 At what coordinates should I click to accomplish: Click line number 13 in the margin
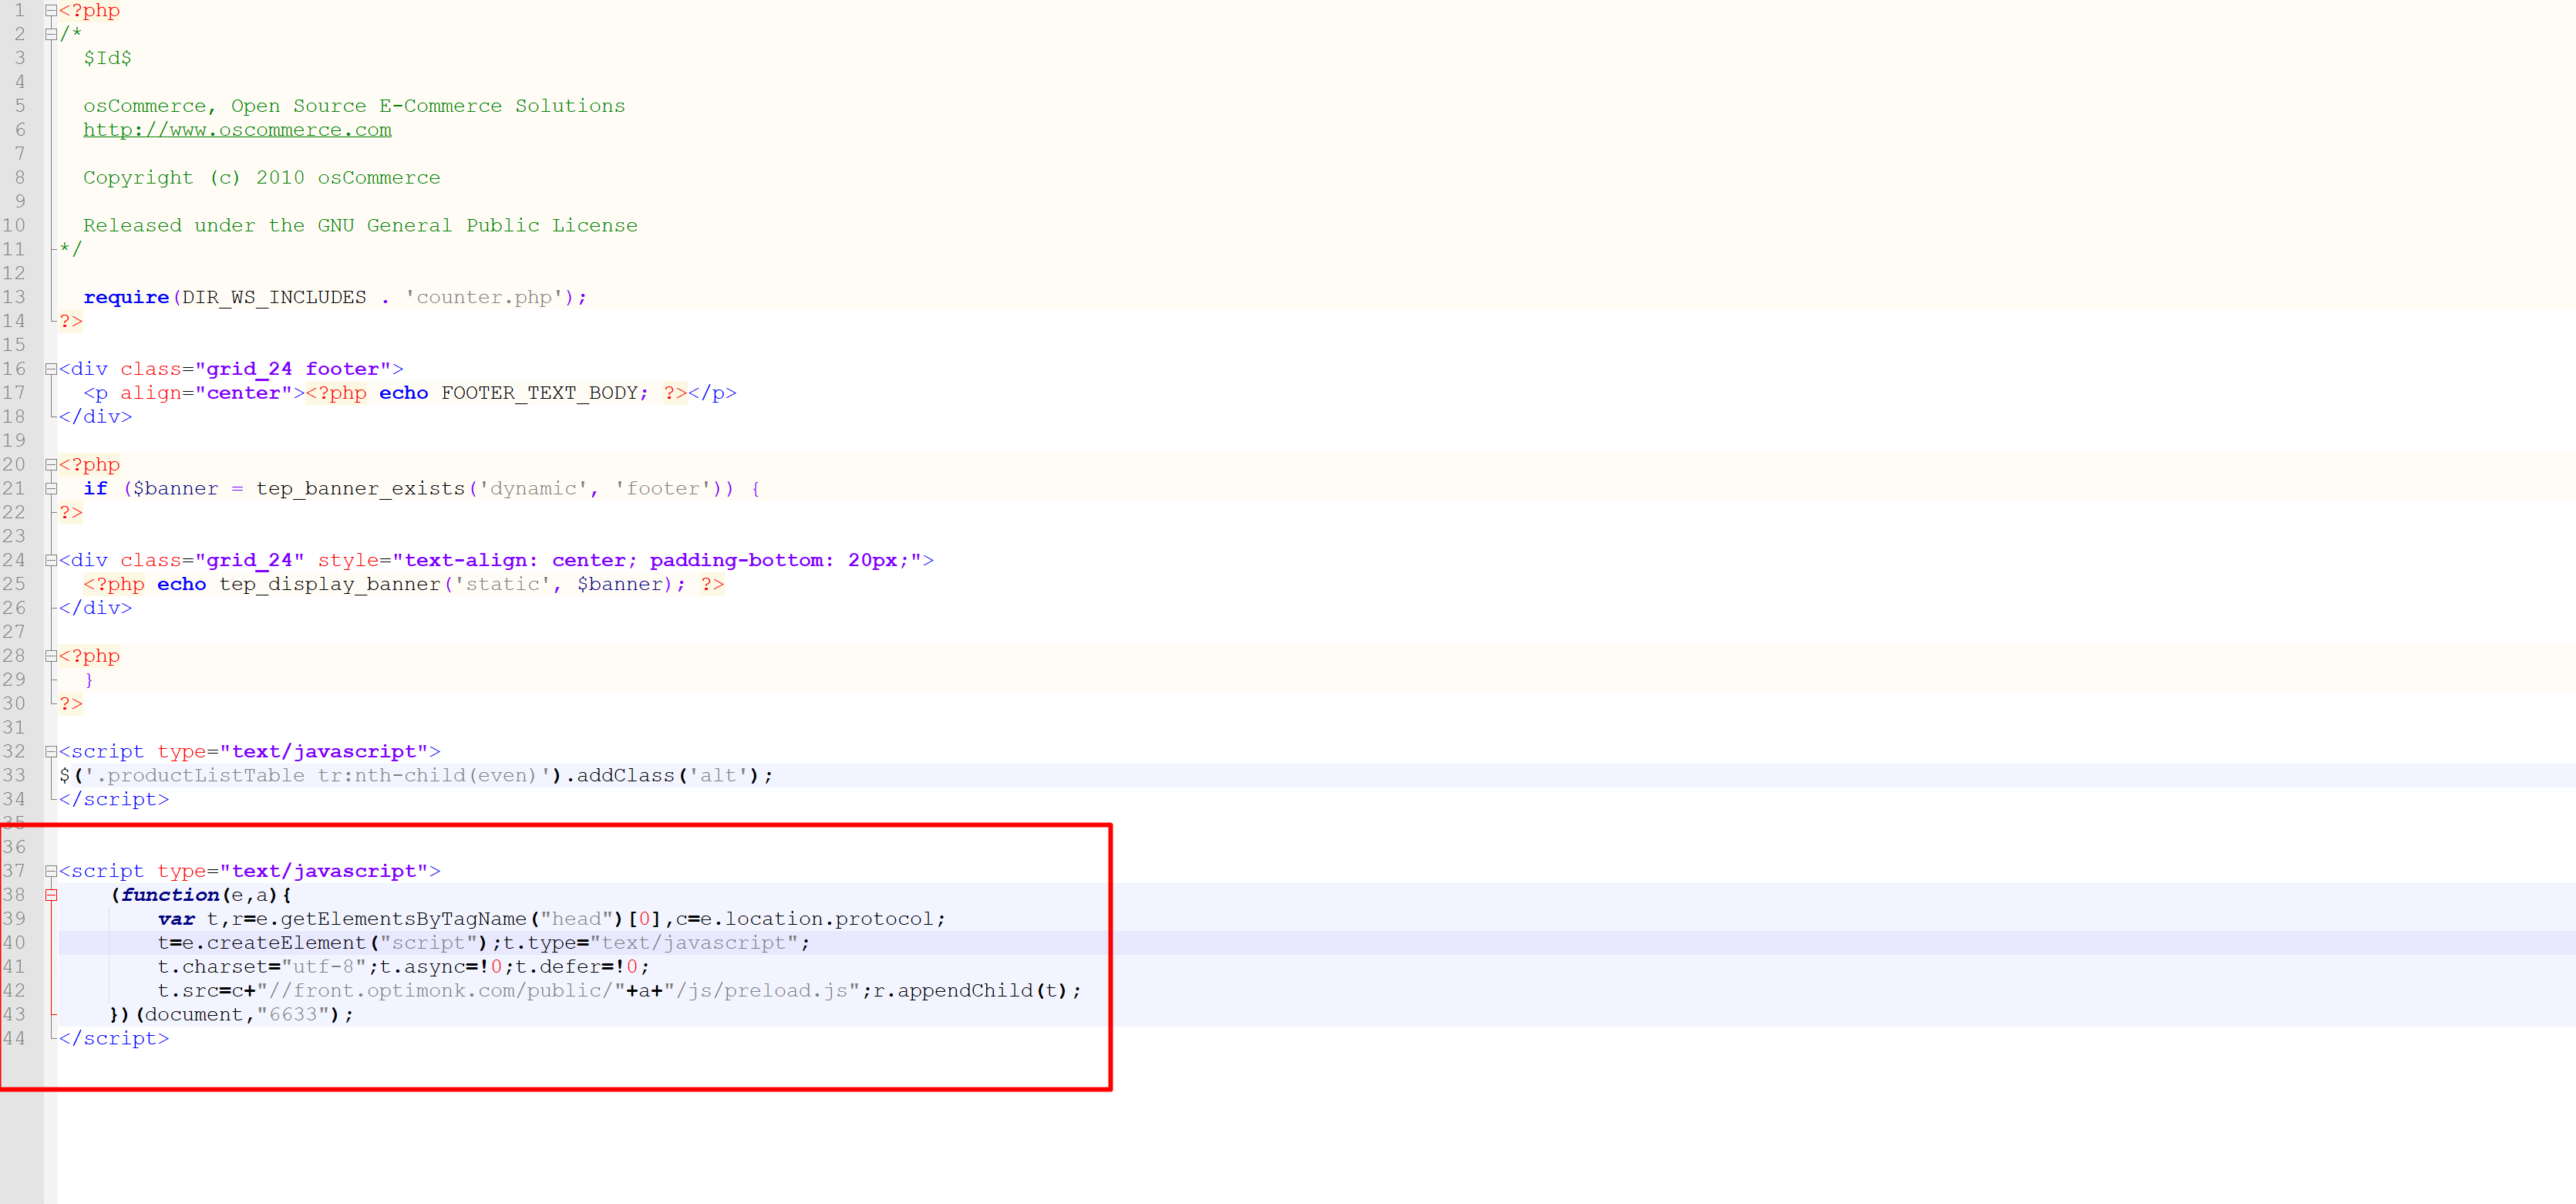click(x=14, y=297)
